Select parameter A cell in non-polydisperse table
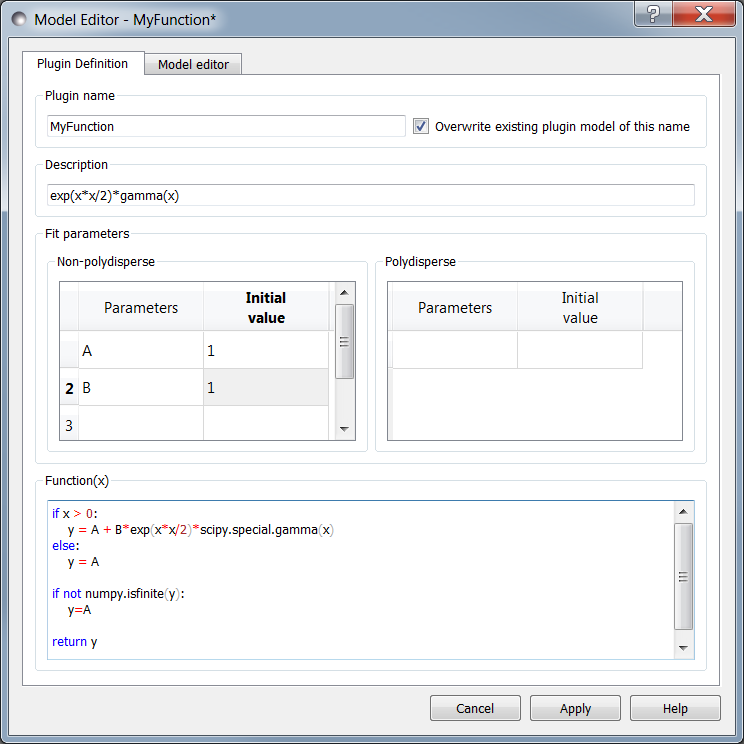This screenshot has height=744, width=744. click(141, 351)
